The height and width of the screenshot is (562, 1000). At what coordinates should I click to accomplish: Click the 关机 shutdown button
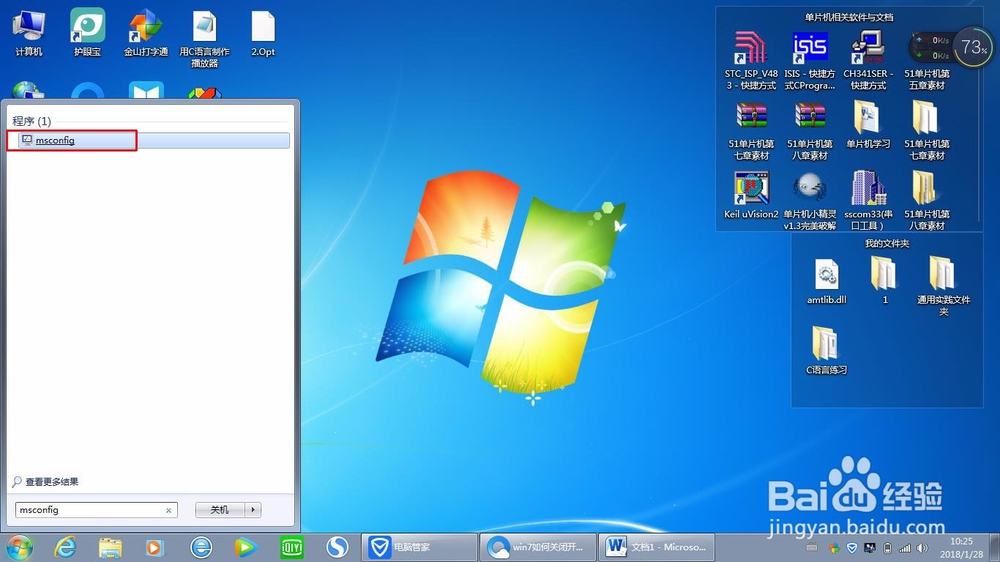point(220,510)
